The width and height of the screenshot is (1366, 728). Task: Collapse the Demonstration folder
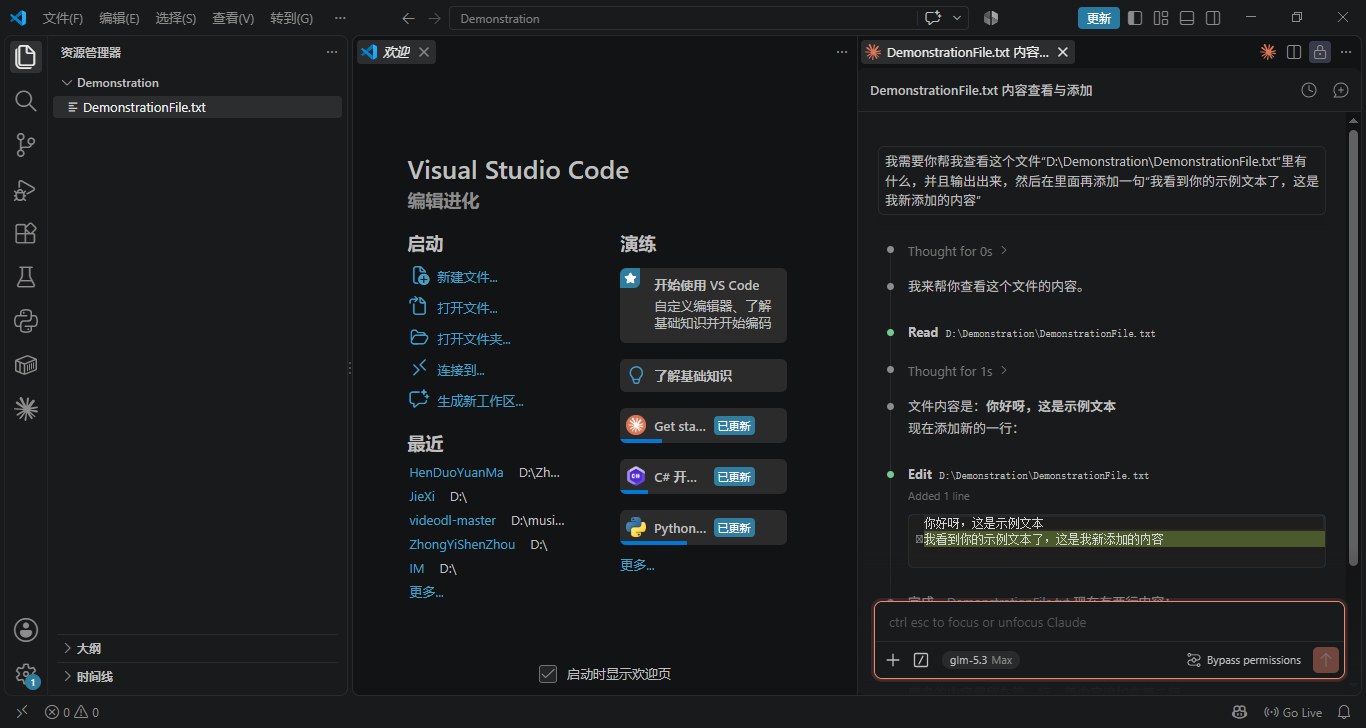pyautogui.click(x=110, y=83)
